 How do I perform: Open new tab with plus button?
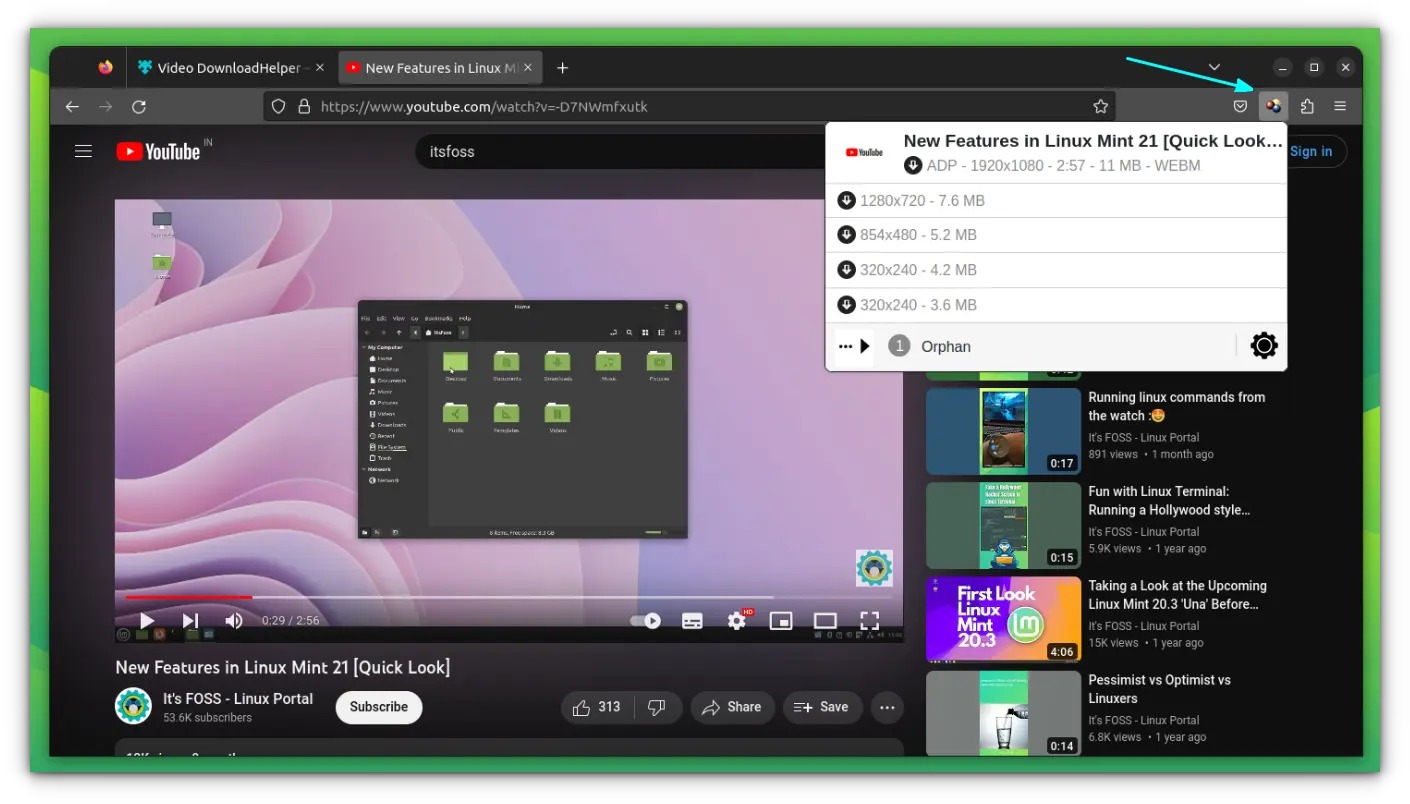562,68
